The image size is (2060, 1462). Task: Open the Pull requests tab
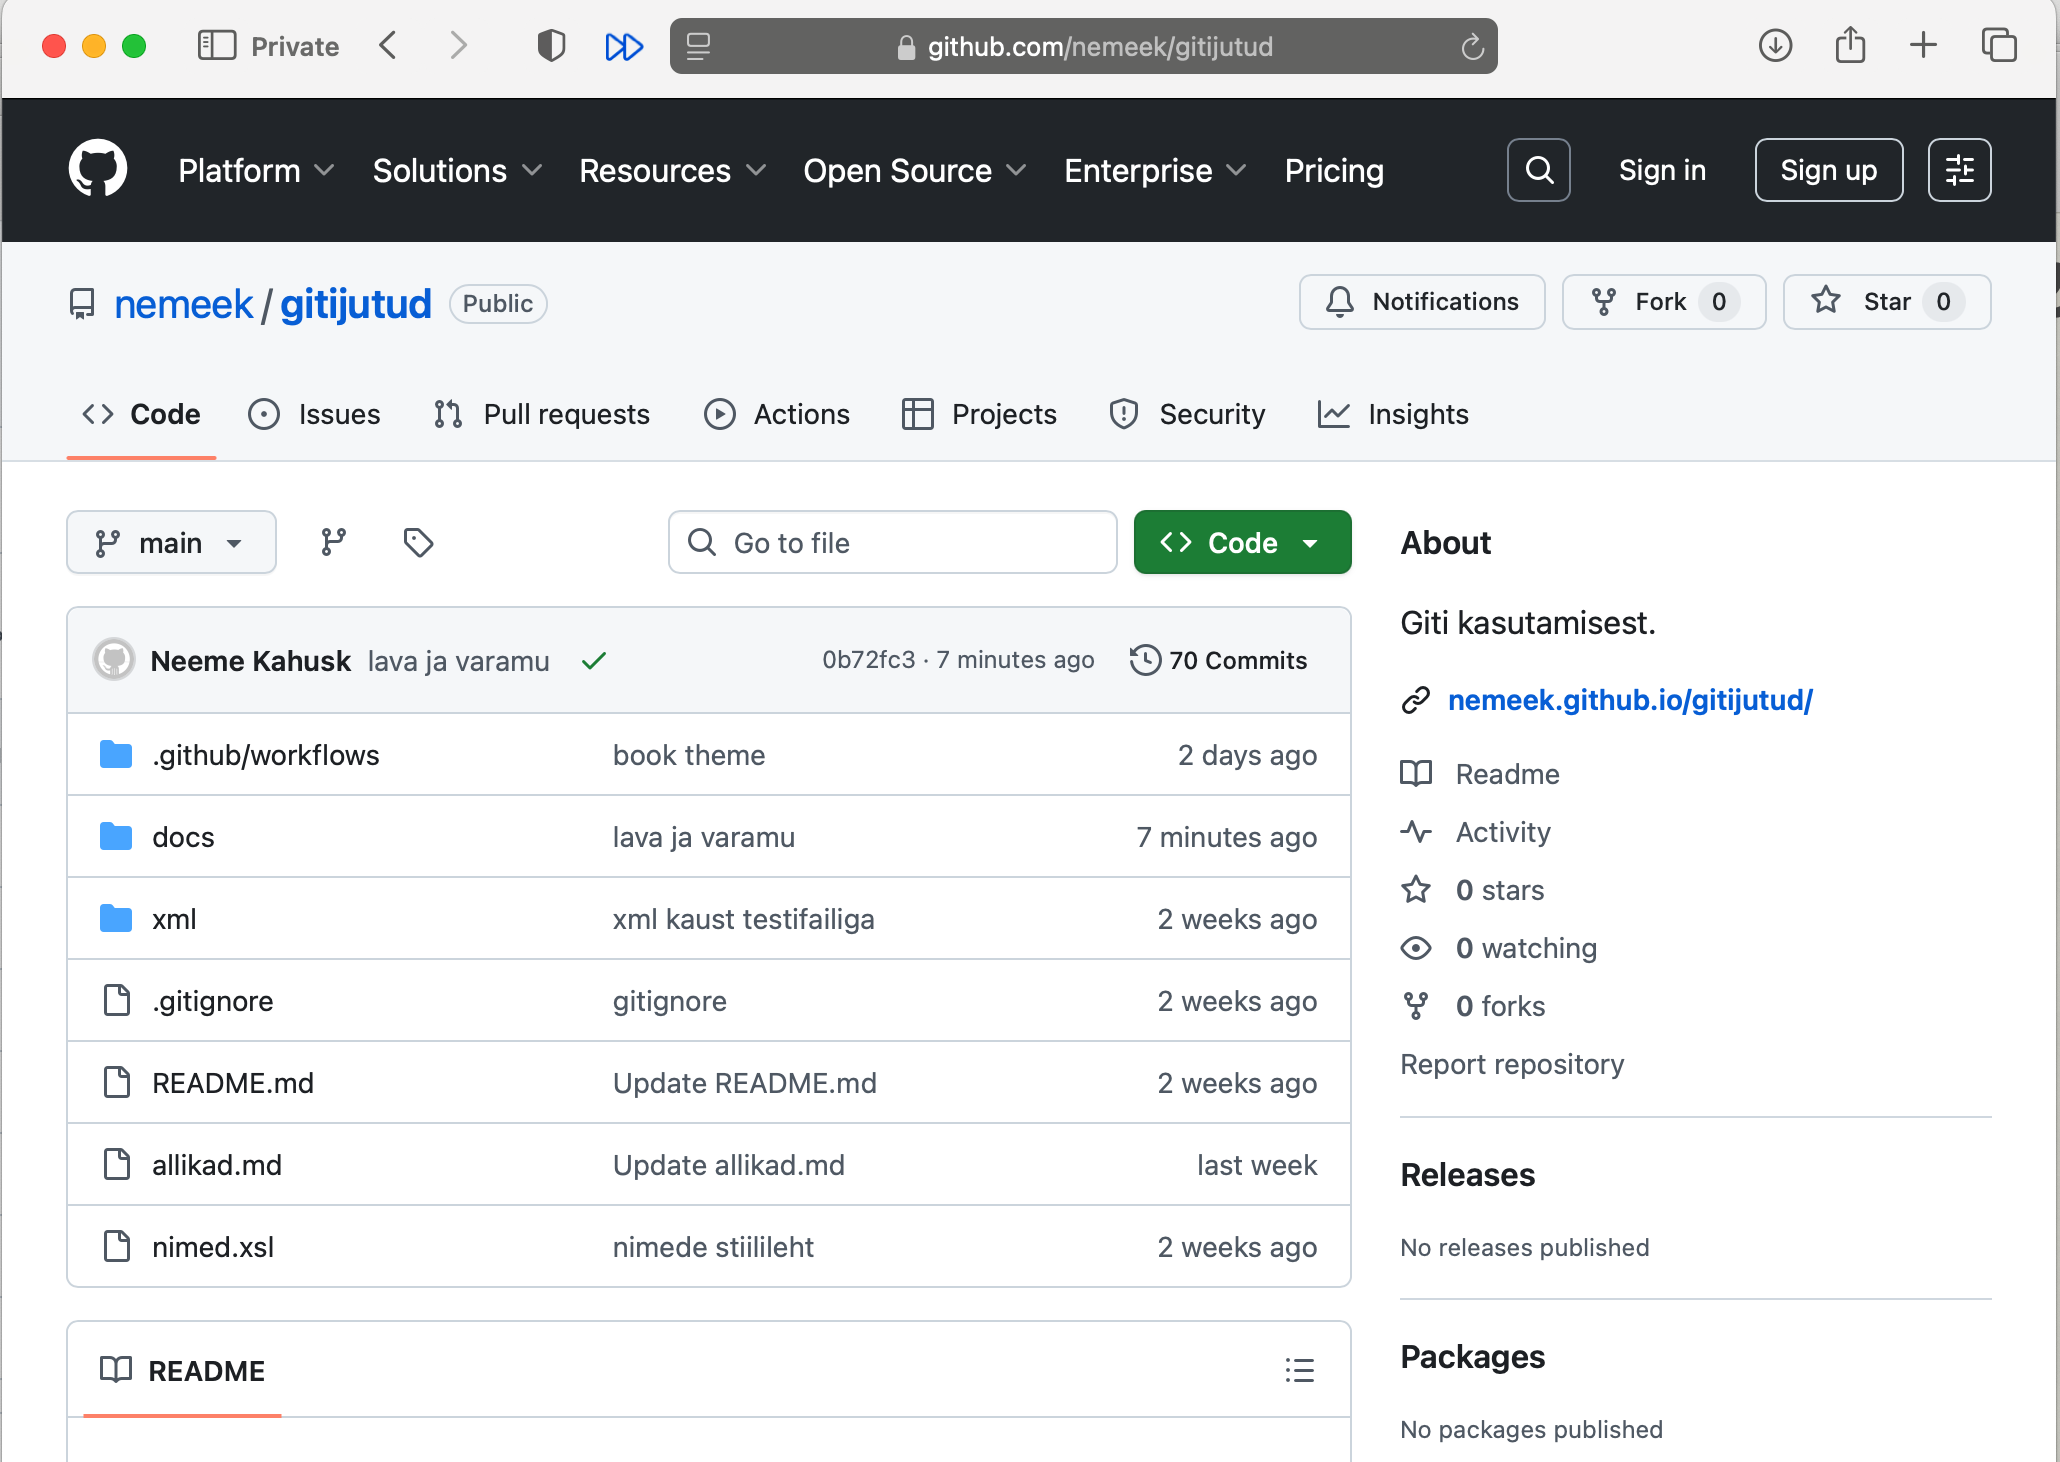point(542,414)
